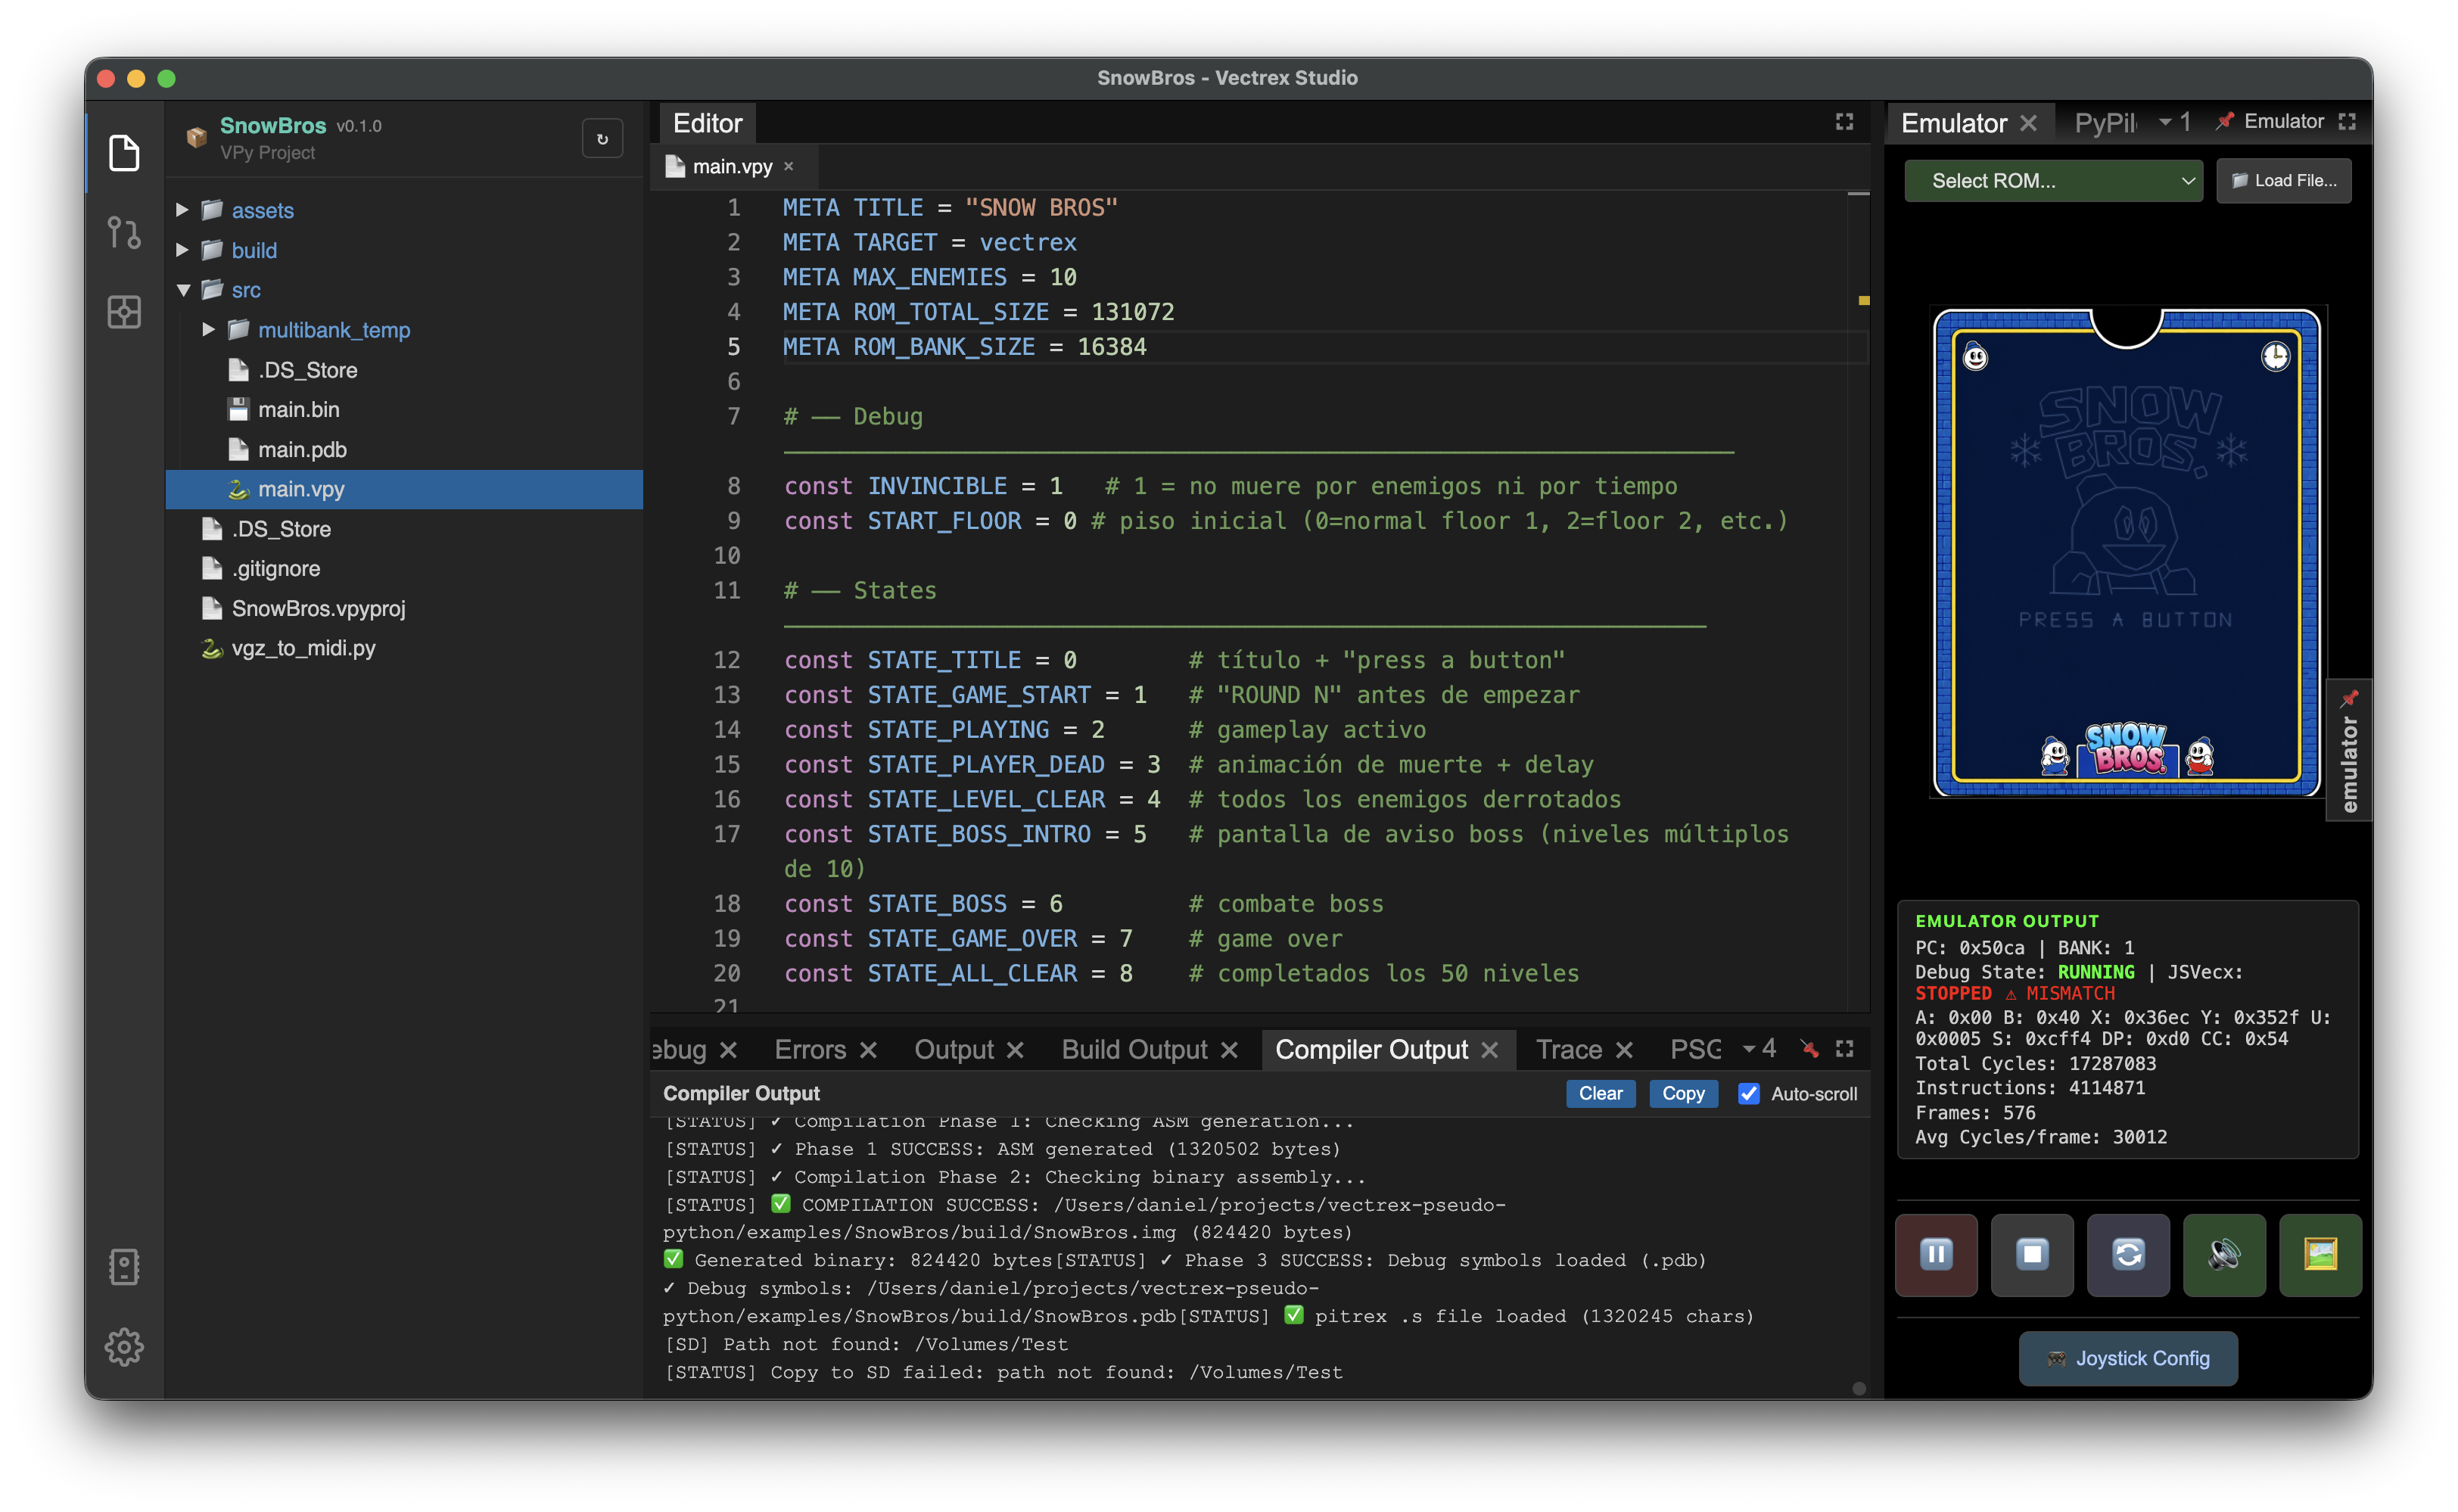Viewport: 2458px width, 1512px height.
Task: Pause the emulator
Action: point(1936,1254)
